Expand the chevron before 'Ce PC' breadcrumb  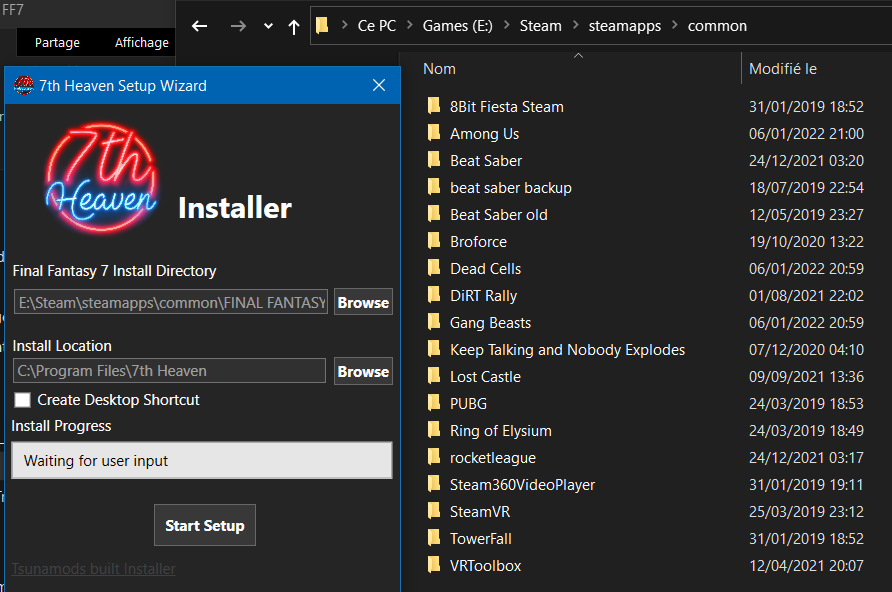(x=344, y=26)
